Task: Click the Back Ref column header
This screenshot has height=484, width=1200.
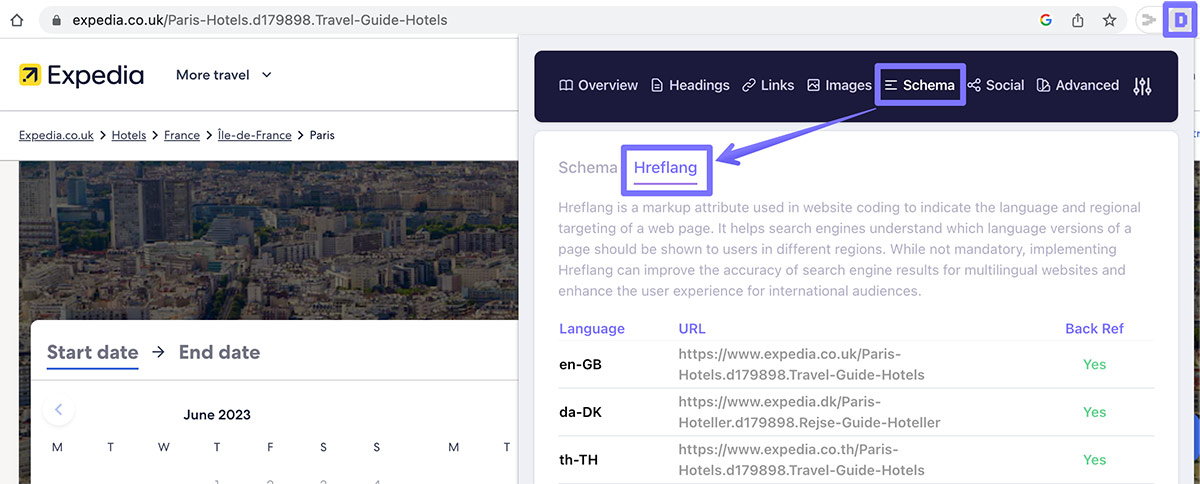Action: [x=1095, y=329]
